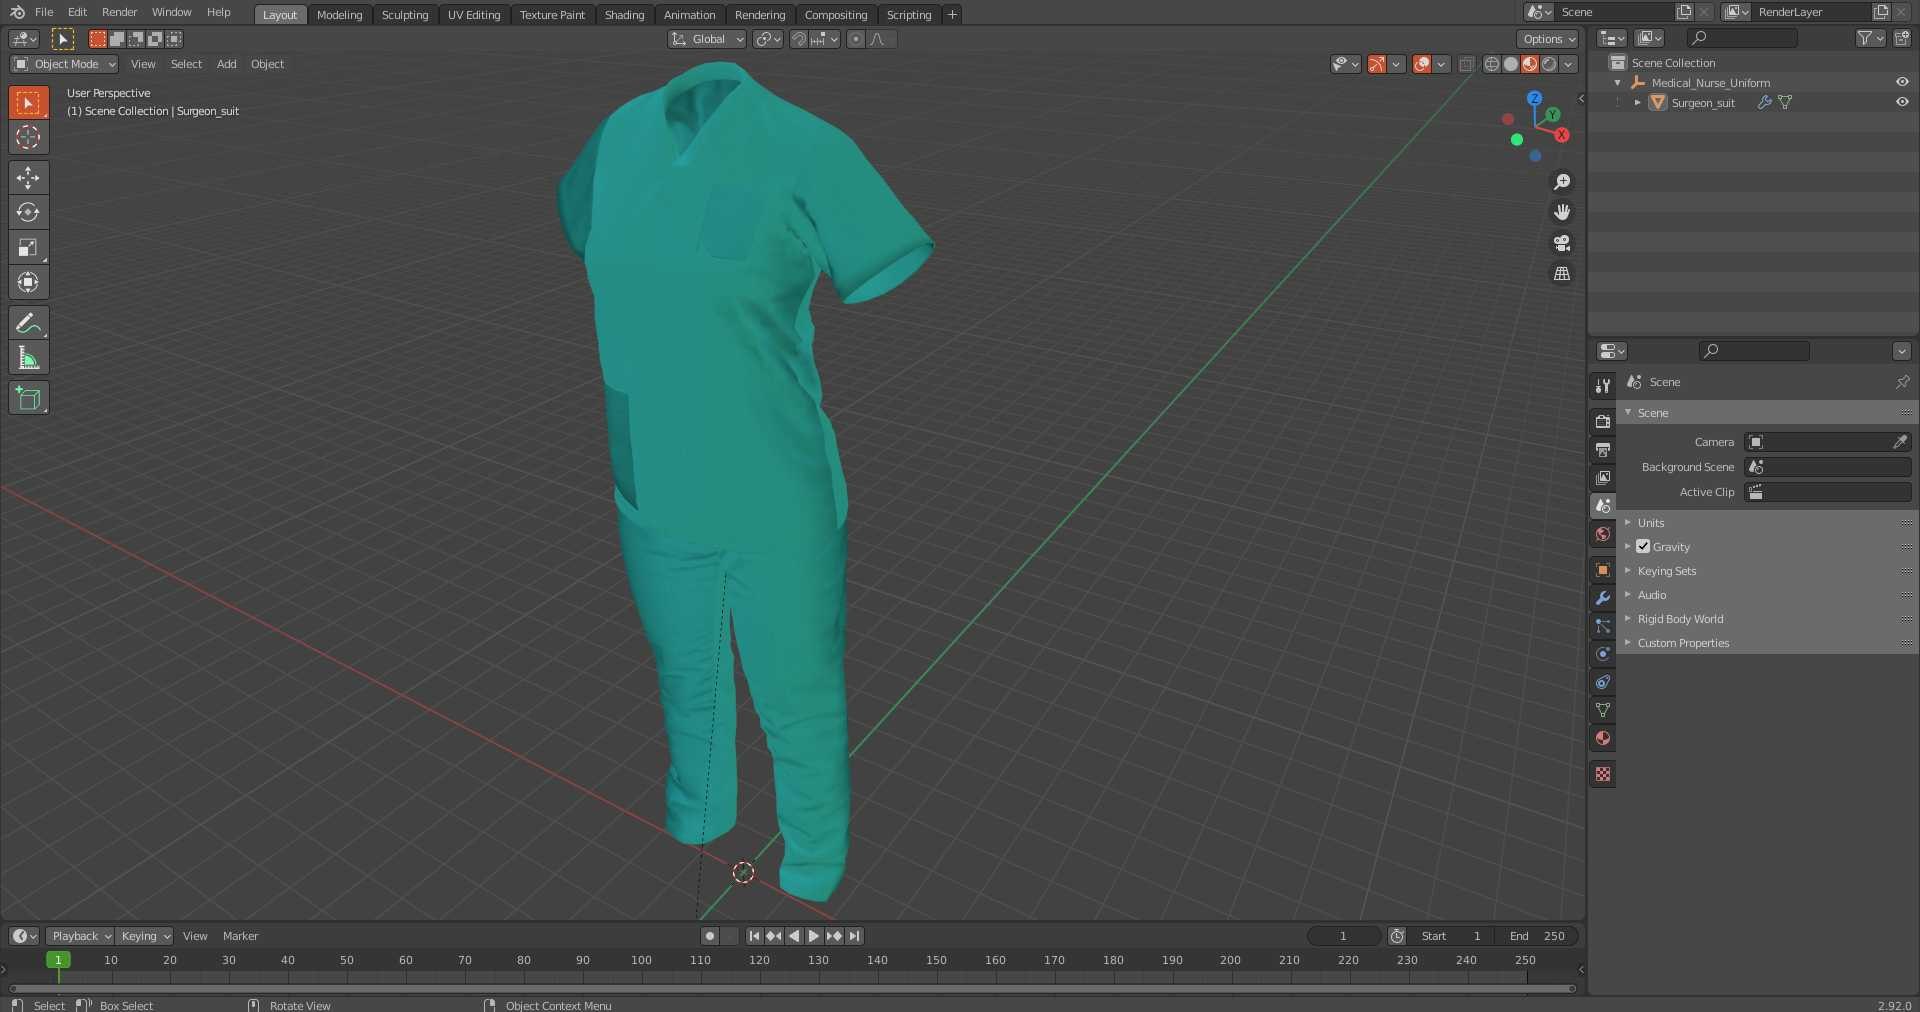Open the Add menu in viewport header
This screenshot has width=1920, height=1012.
[x=227, y=64]
